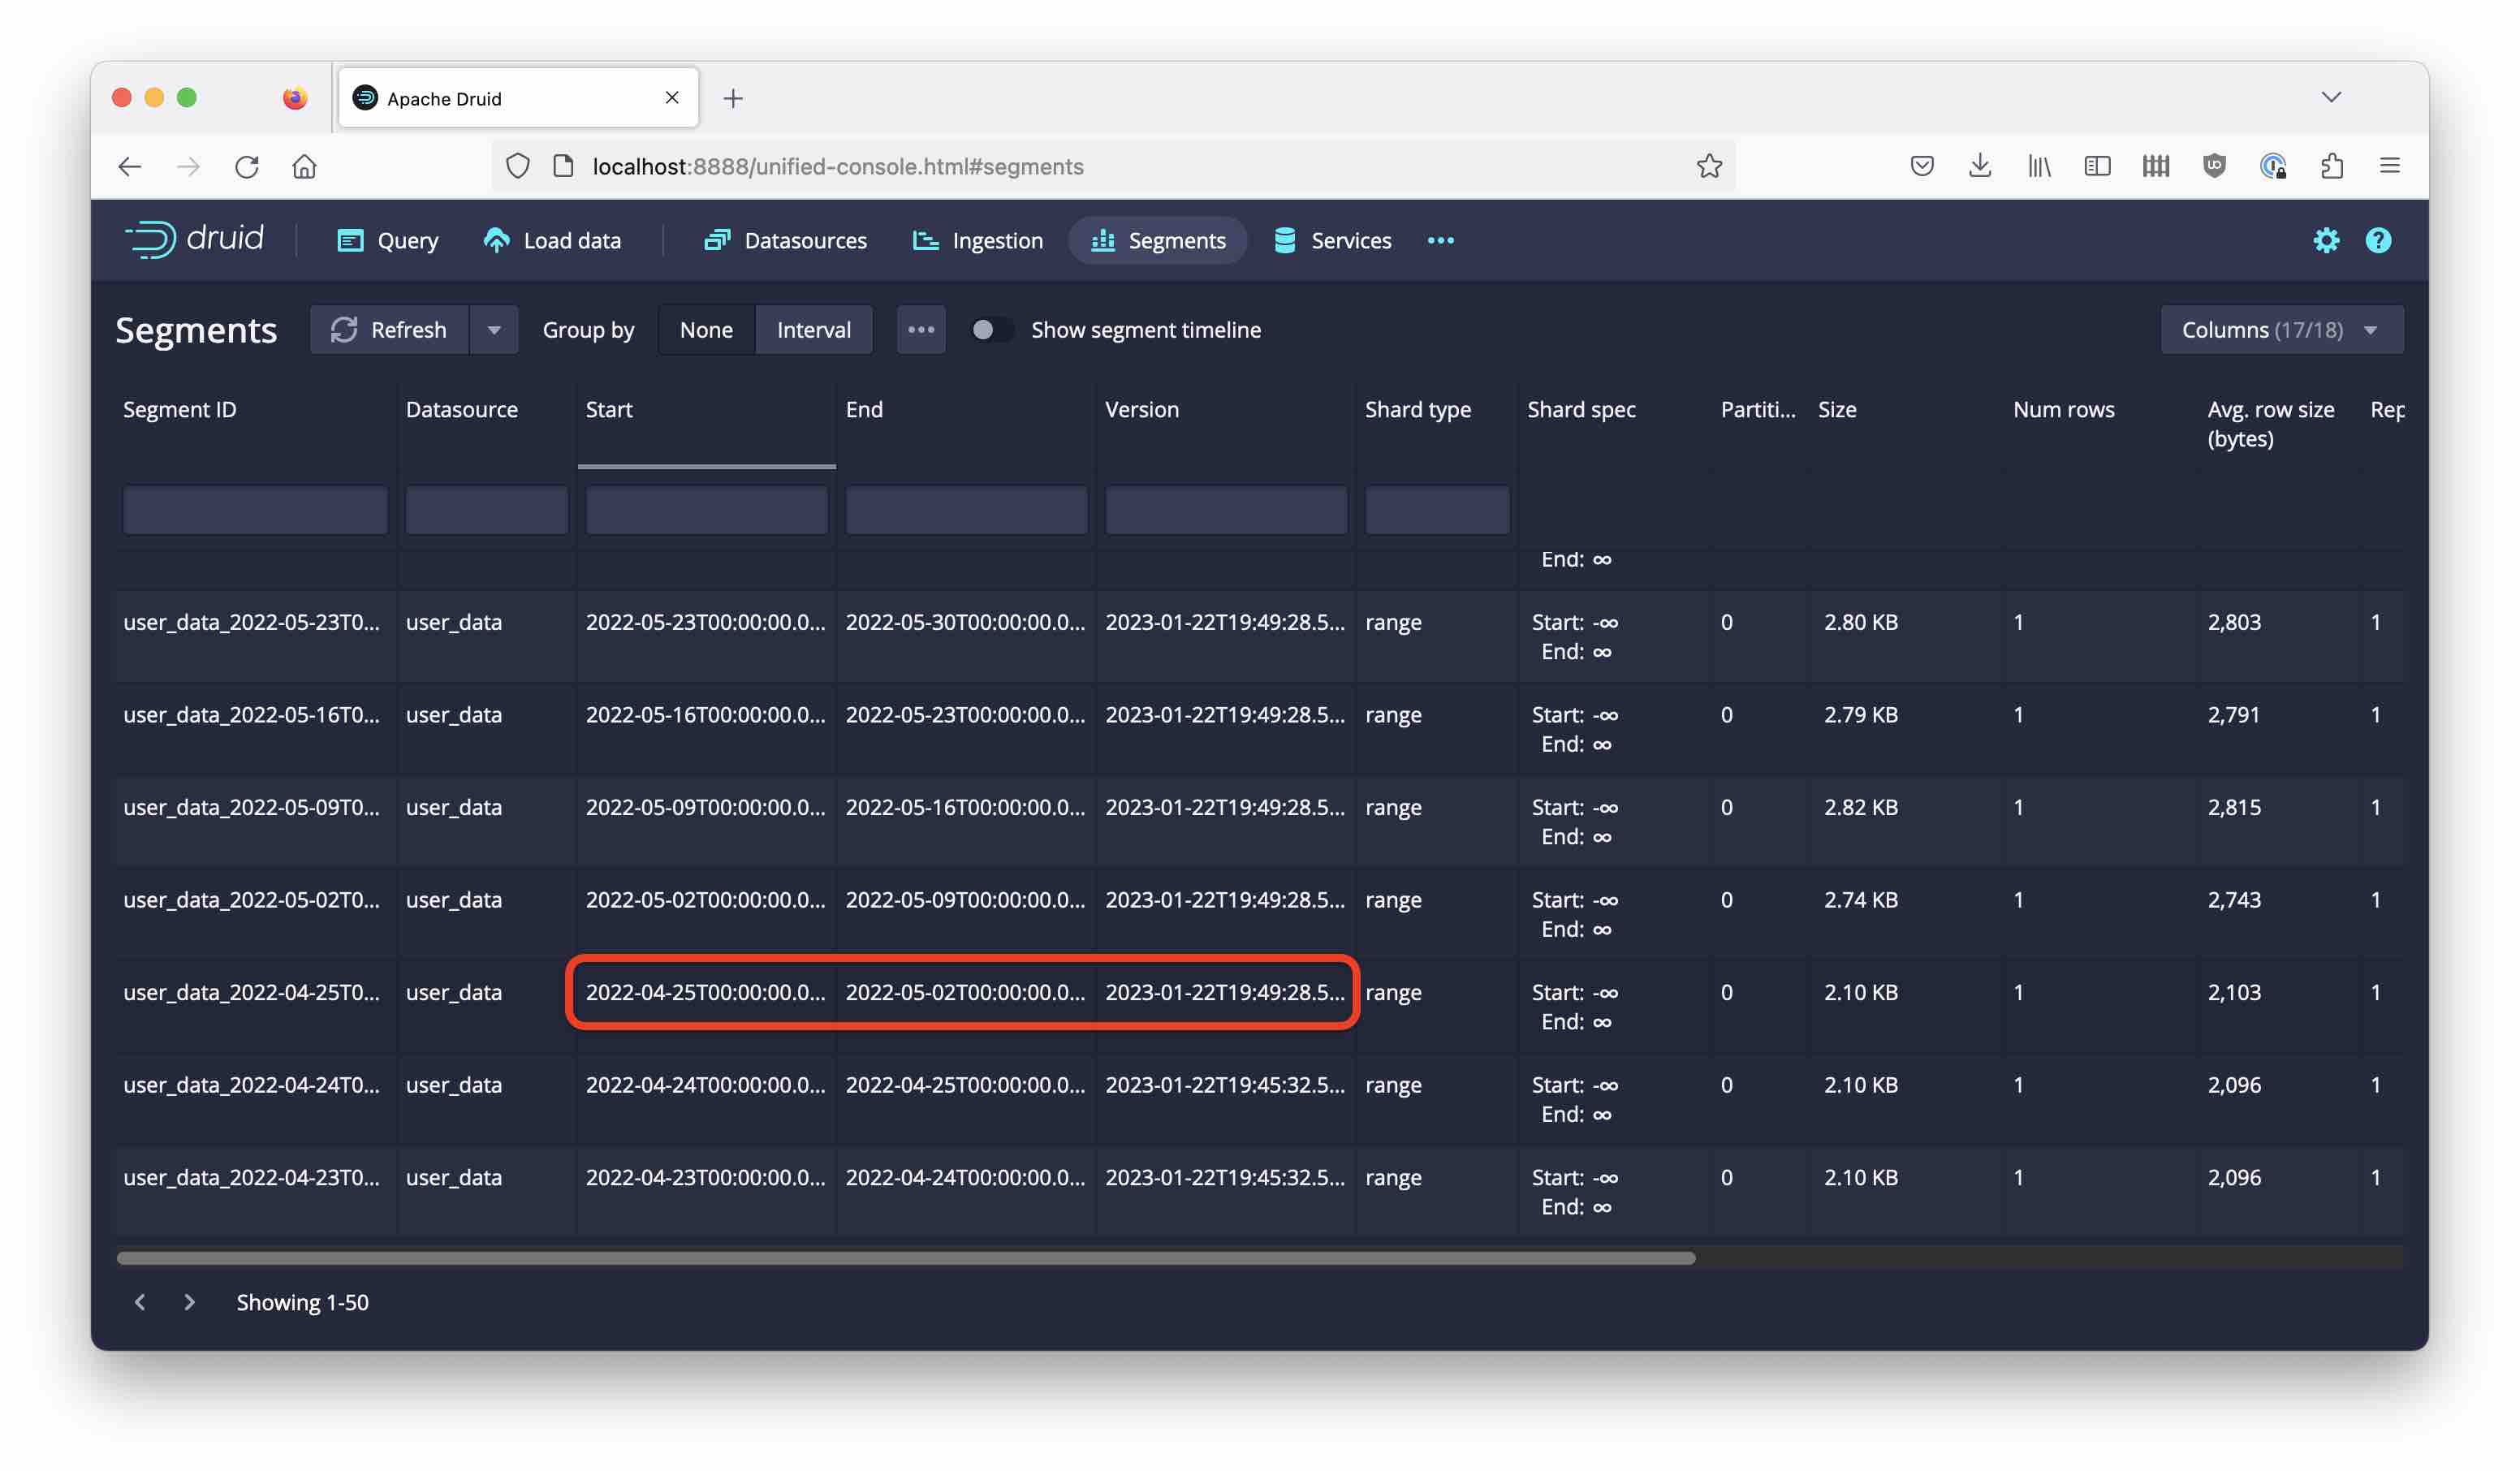Click the Firefox extensions puzzle icon
The height and width of the screenshot is (1471, 2520).
click(2331, 166)
